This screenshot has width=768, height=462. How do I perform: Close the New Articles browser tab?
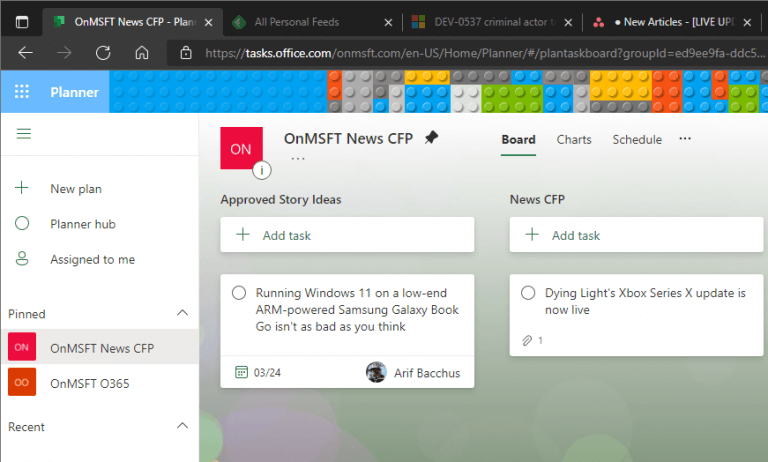pyautogui.click(x=747, y=23)
